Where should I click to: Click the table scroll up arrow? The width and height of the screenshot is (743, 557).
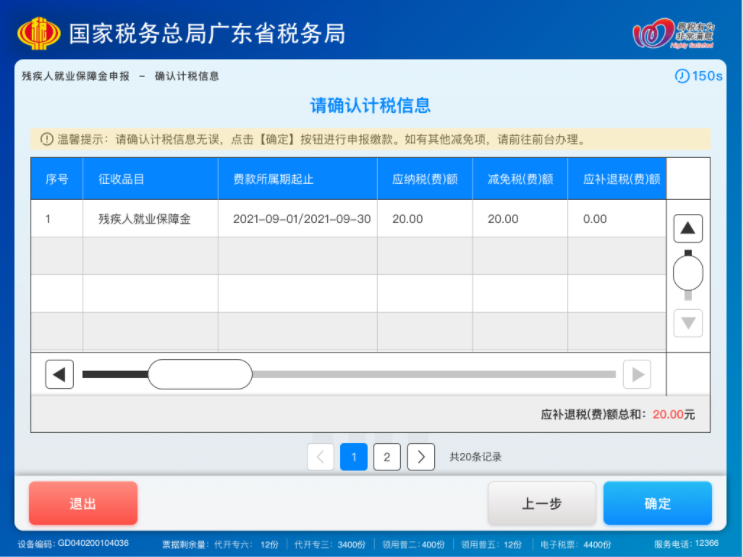[688, 228]
